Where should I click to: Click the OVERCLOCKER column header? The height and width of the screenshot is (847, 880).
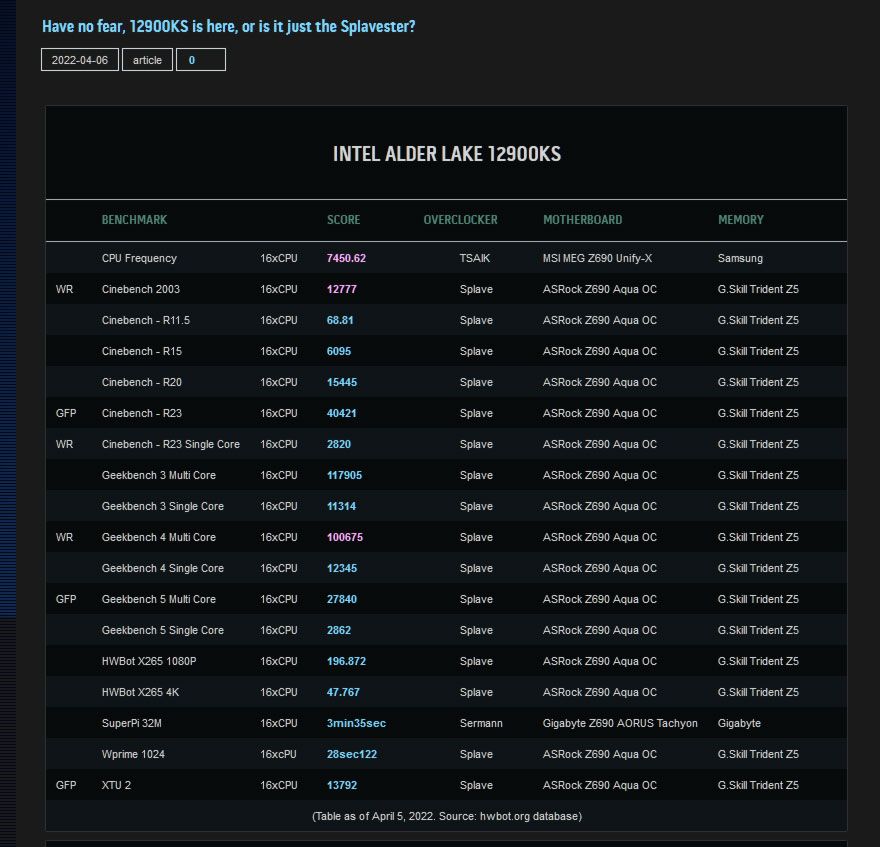[x=460, y=220]
